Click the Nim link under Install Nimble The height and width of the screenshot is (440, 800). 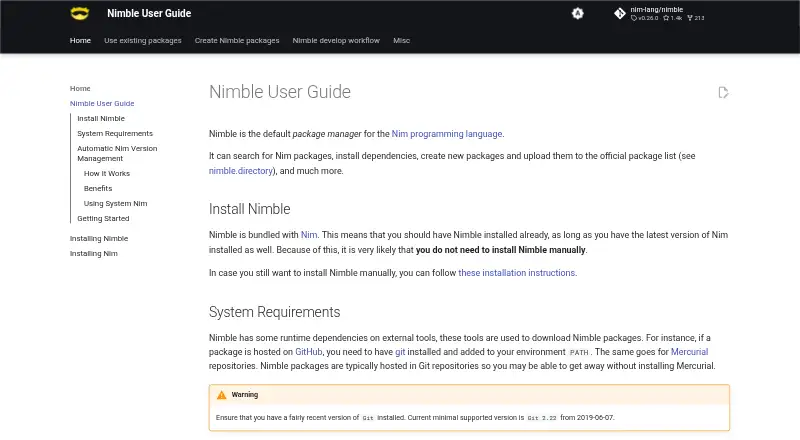tap(309, 235)
